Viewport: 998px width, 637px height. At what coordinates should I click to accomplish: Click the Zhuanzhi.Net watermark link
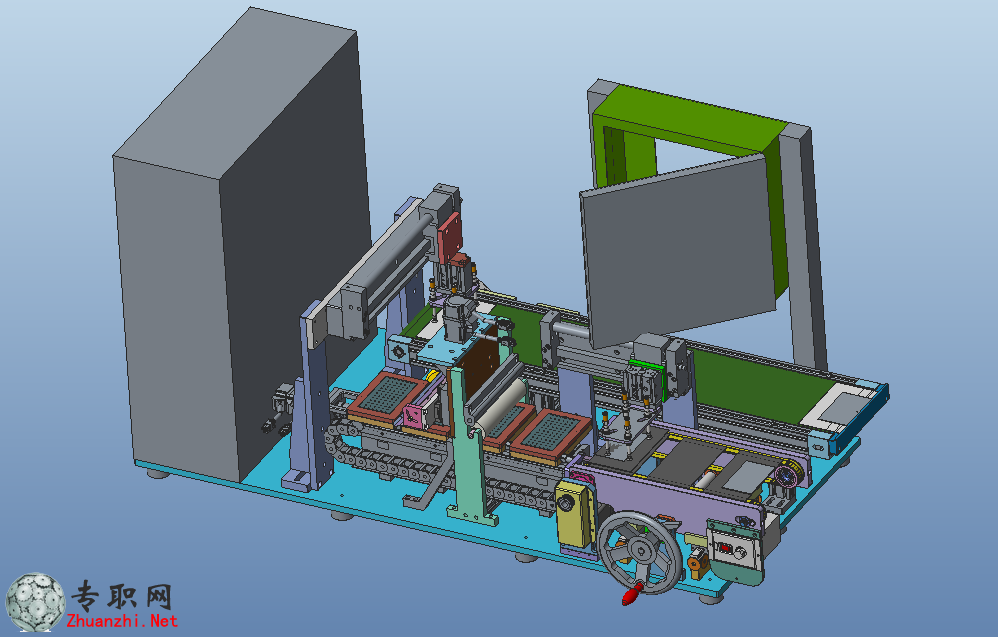pos(122,620)
